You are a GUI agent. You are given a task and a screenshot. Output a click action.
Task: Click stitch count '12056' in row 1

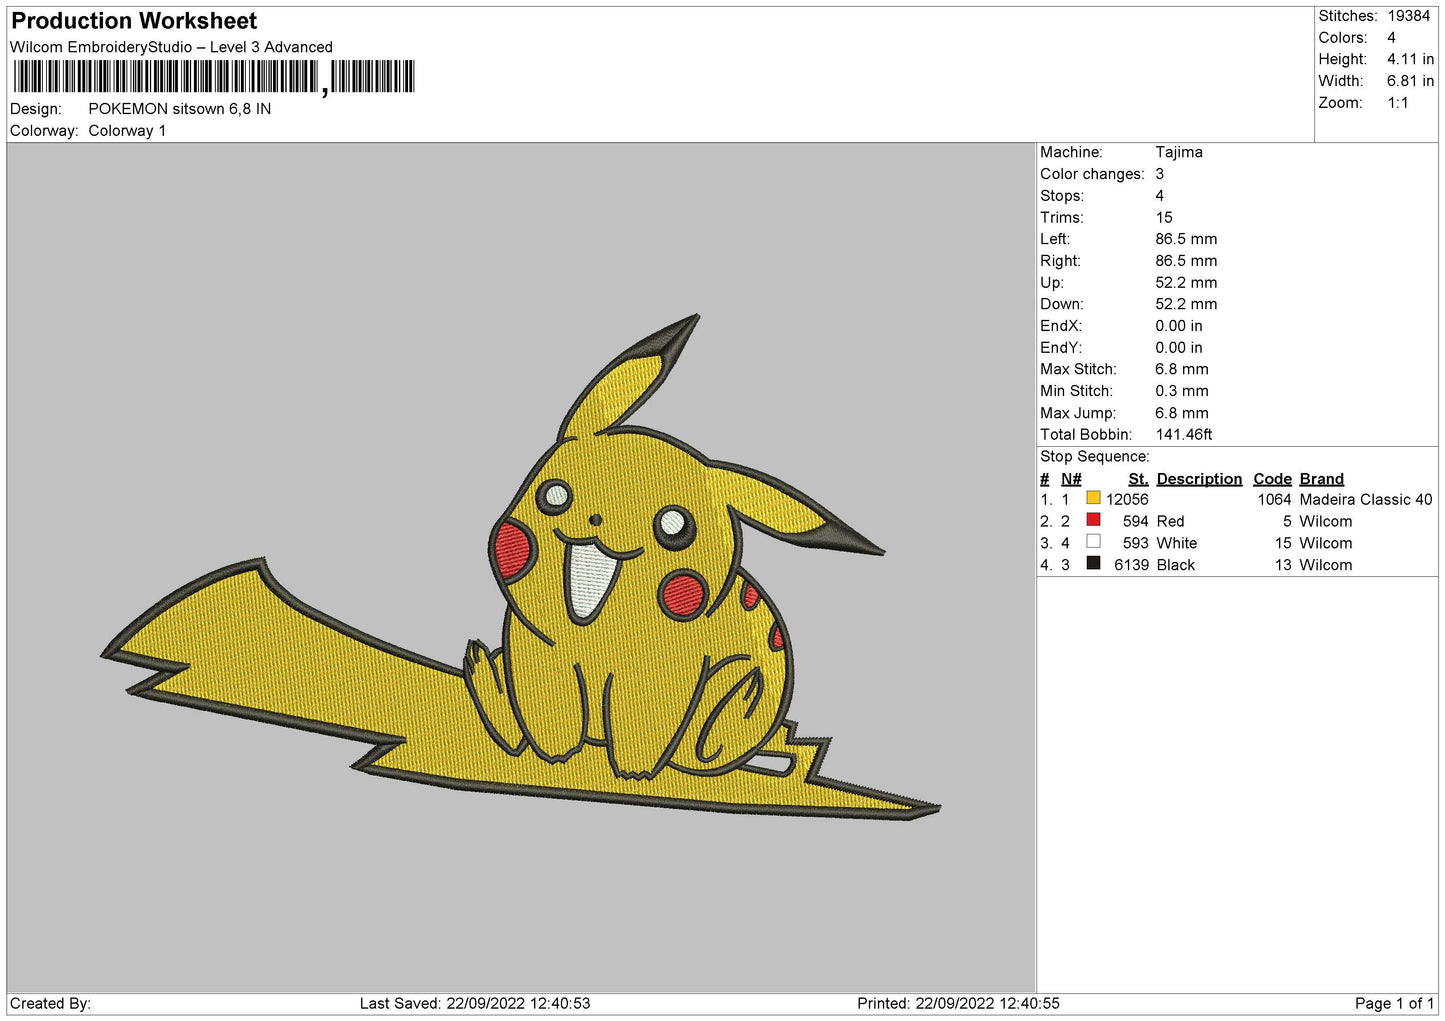pyautogui.click(x=1127, y=500)
